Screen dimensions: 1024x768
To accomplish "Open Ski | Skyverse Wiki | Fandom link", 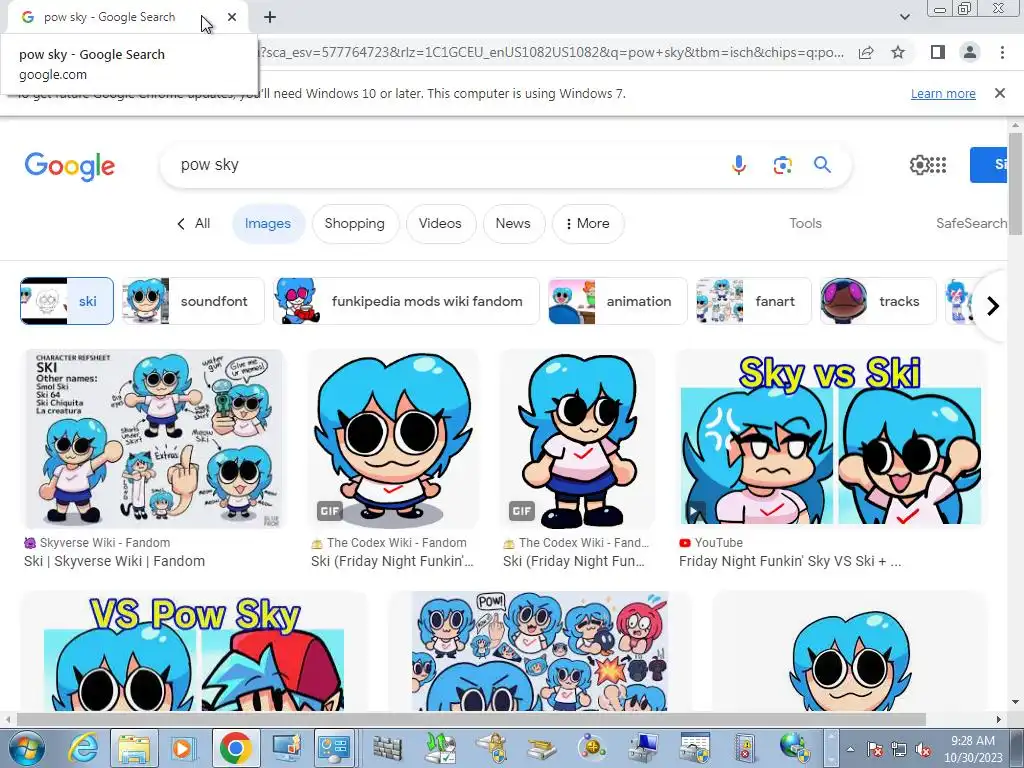I will 114,561.
